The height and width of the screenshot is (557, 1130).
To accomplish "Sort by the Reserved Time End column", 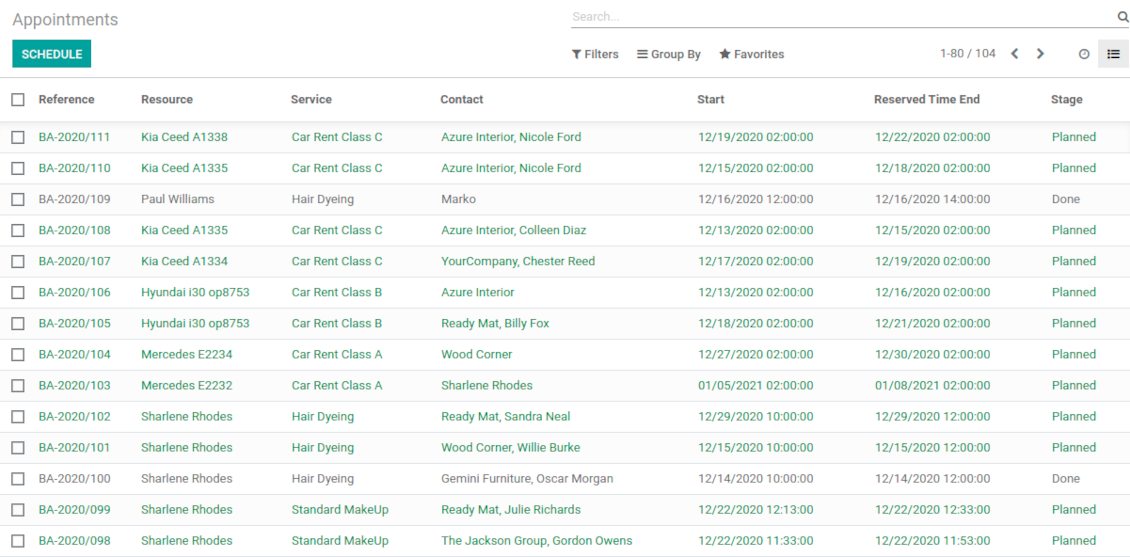I will coord(926,100).
